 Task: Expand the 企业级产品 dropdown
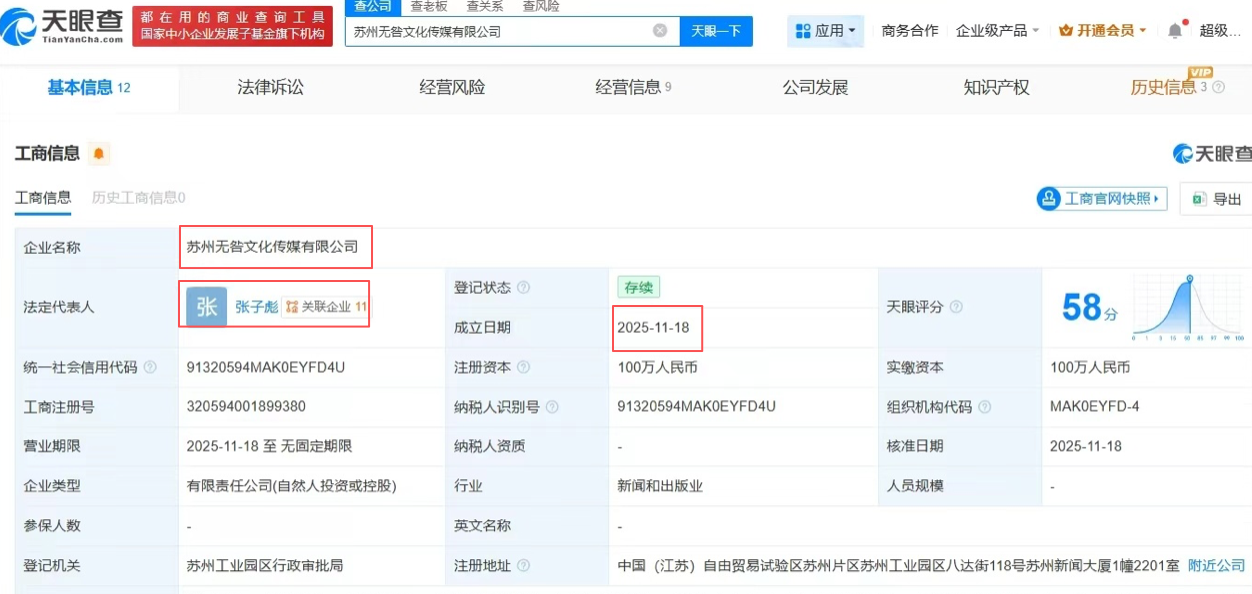pos(997,31)
